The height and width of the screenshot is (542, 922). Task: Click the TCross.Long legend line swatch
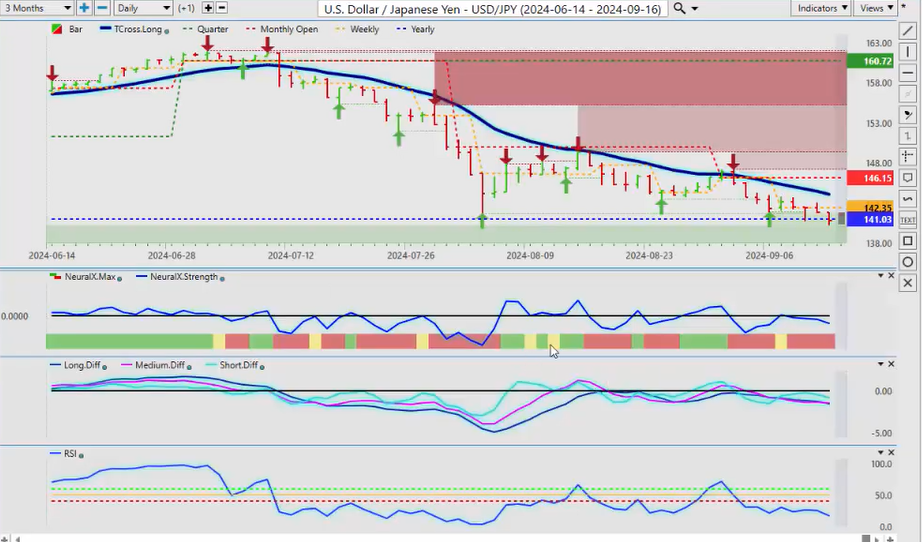pos(106,29)
